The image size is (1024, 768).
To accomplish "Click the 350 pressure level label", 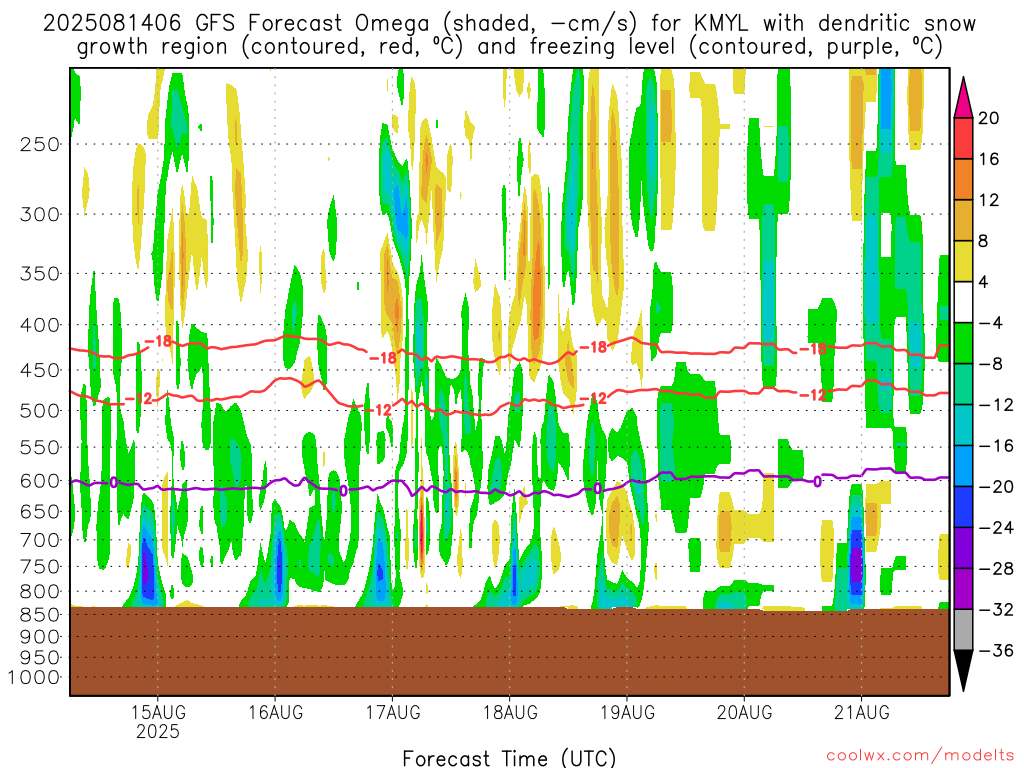I will 40,274.
